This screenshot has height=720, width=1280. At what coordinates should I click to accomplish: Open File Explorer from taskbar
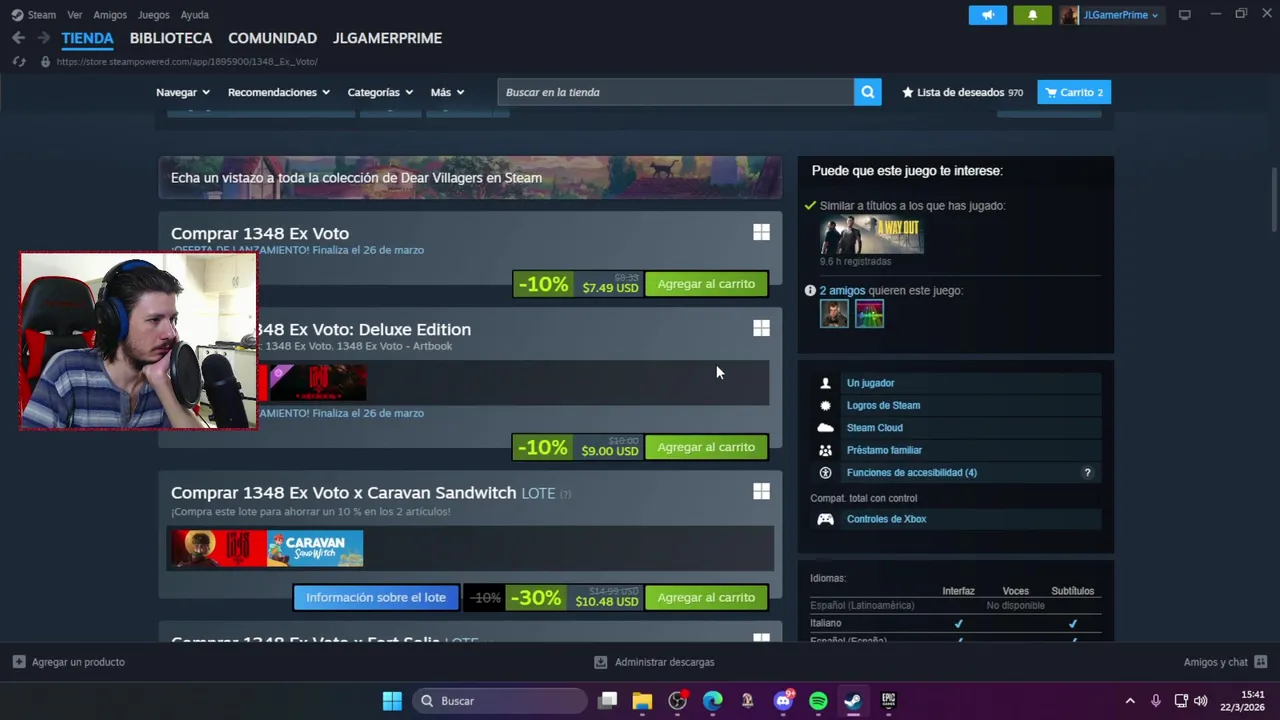(x=642, y=701)
